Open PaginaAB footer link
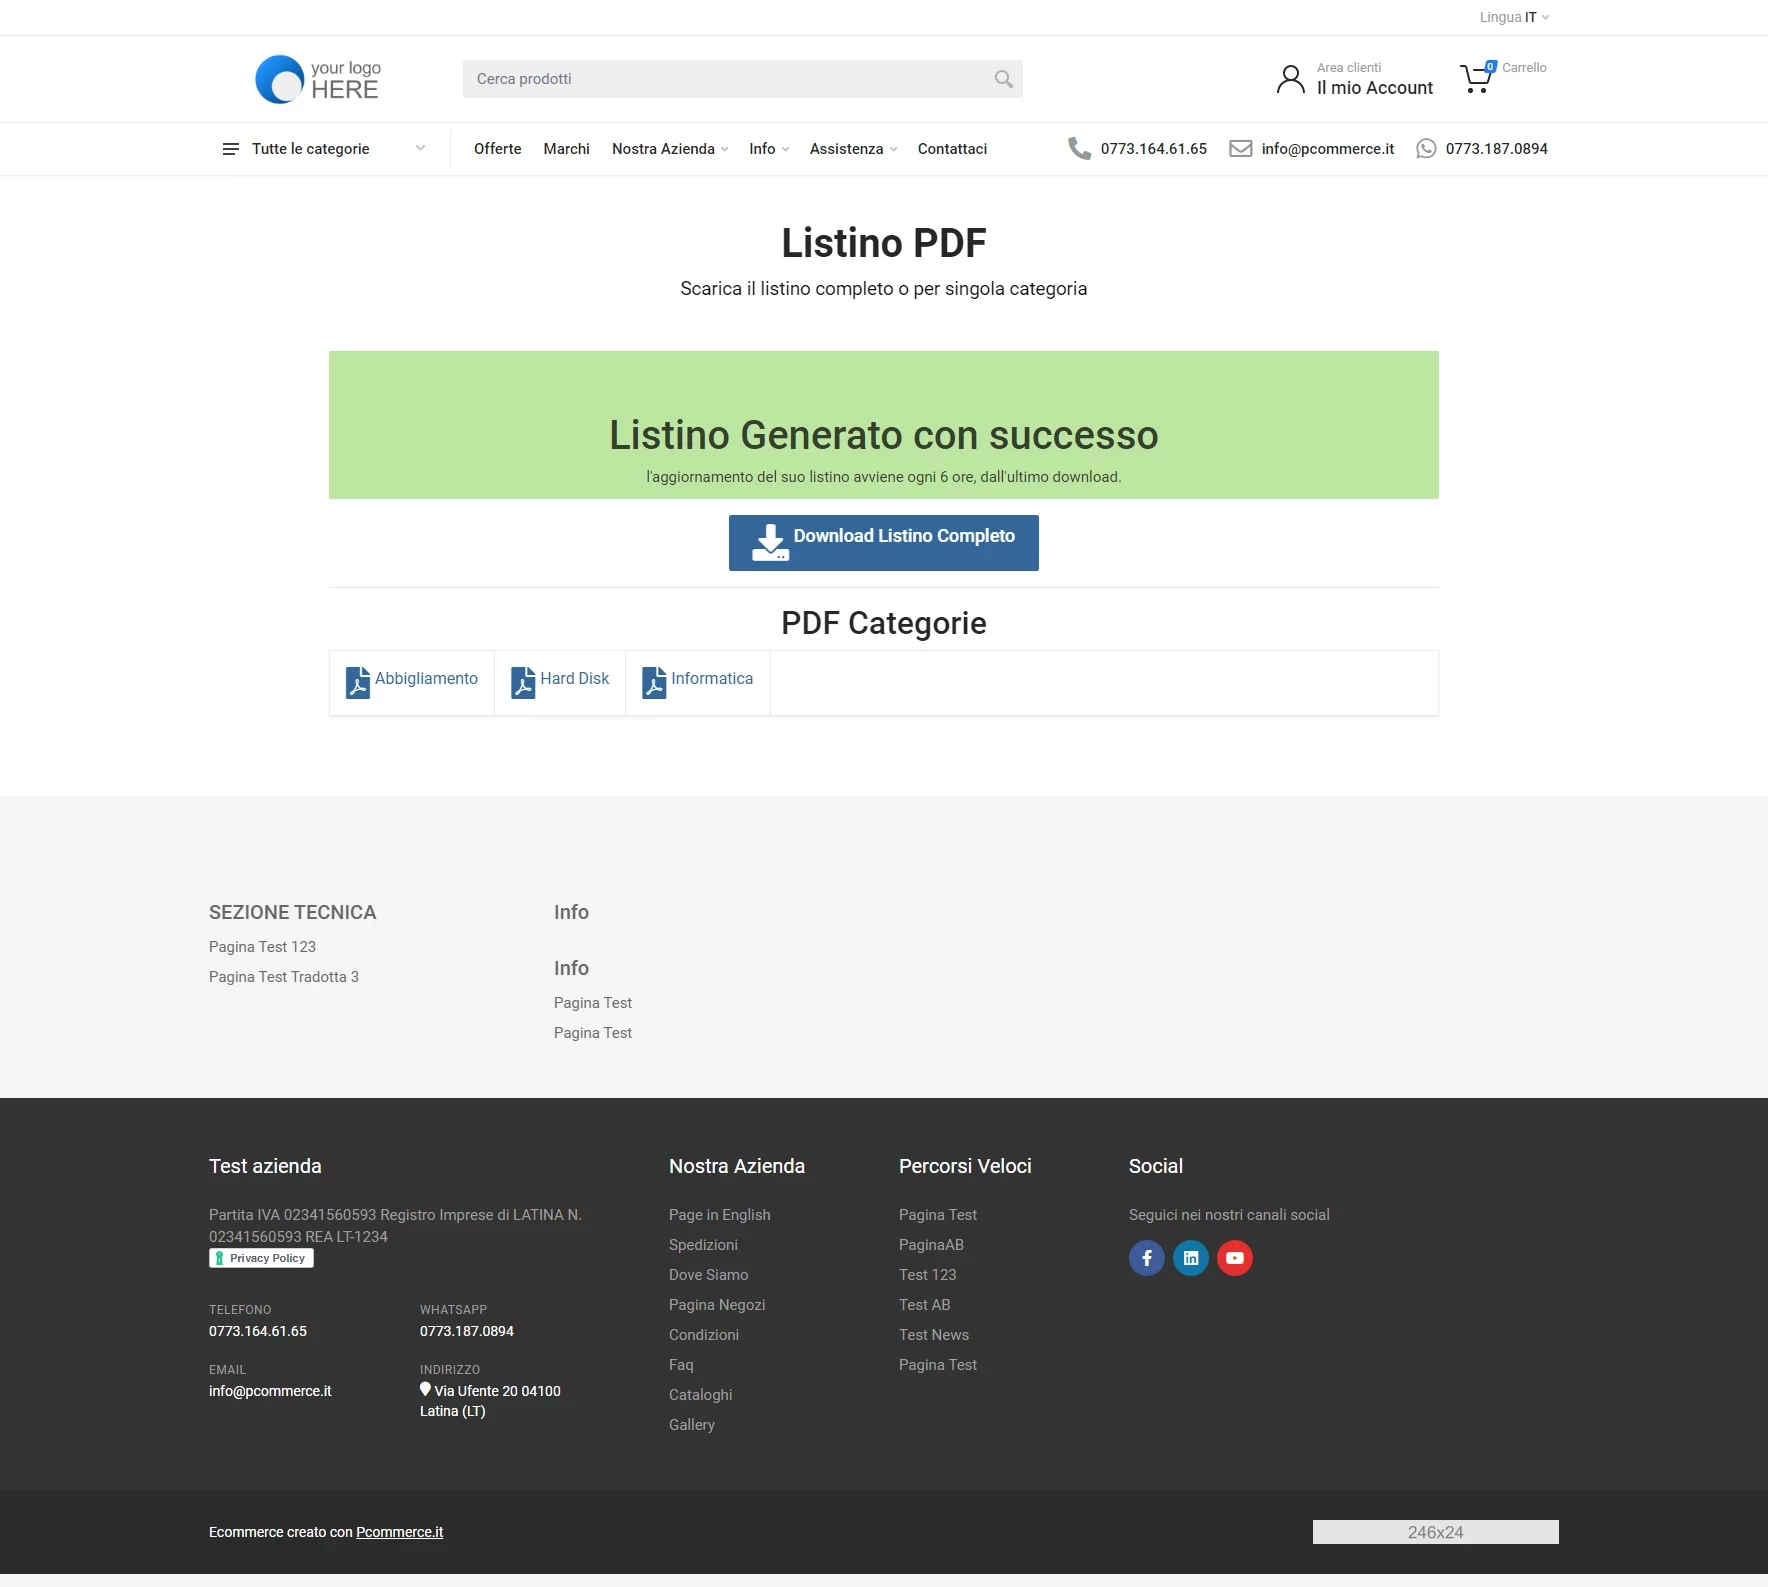This screenshot has width=1768, height=1587. click(931, 1245)
